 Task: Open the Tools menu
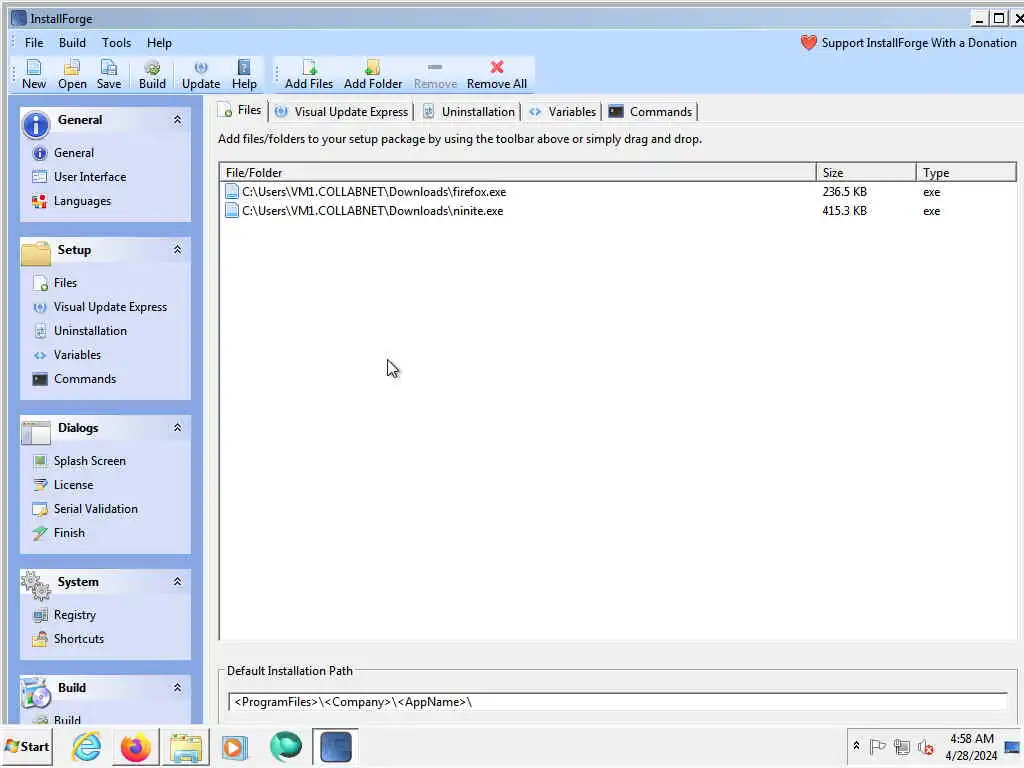coord(116,43)
